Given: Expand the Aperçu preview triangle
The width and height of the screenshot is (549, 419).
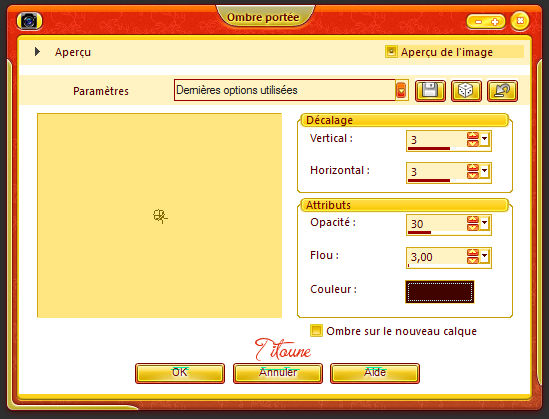Looking at the screenshot, I should click(37, 52).
